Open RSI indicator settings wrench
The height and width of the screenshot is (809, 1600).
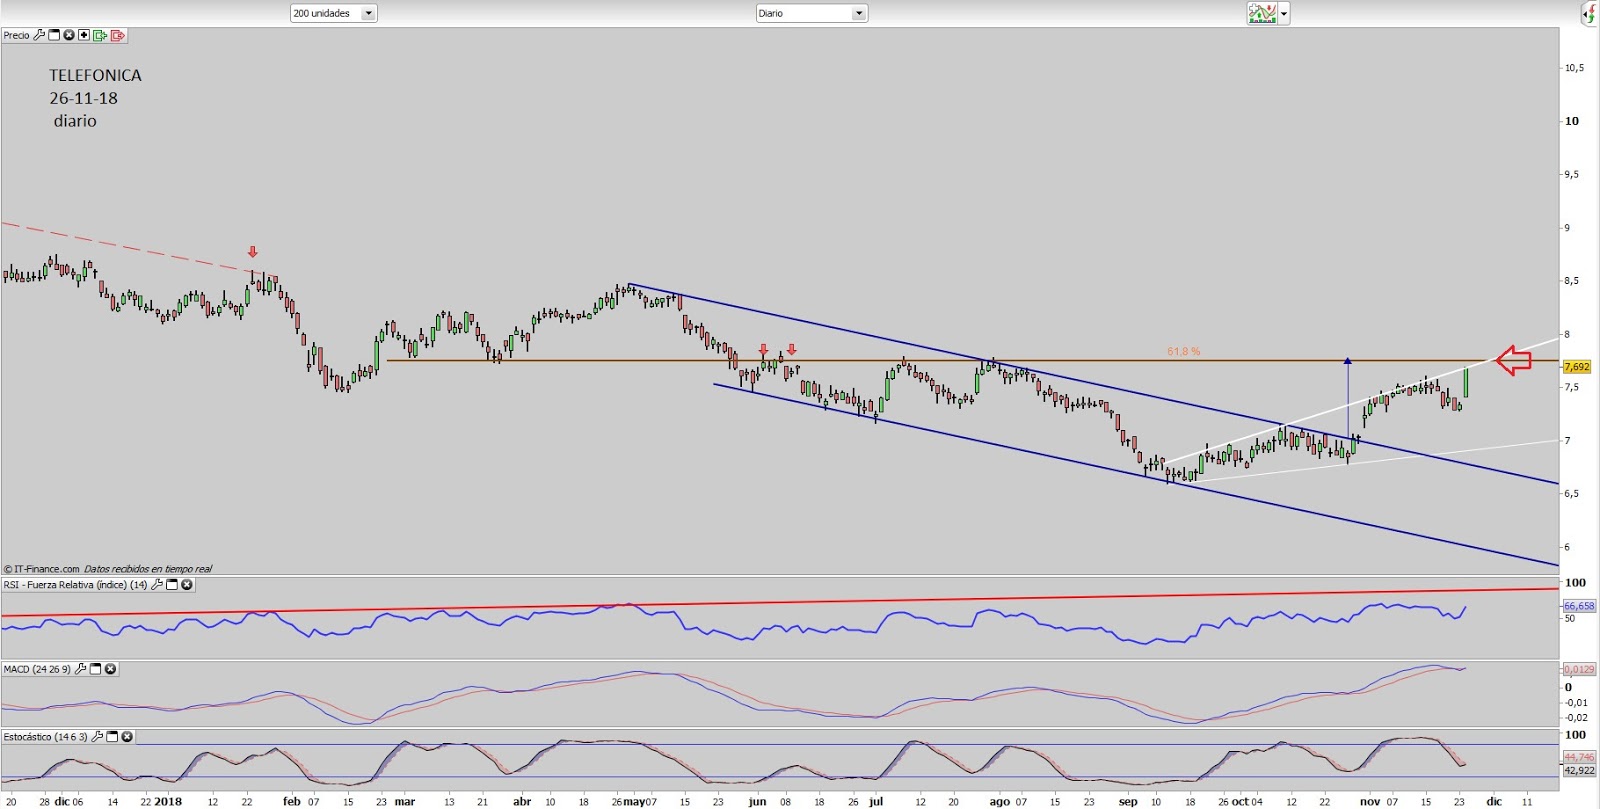pos(157,584)
